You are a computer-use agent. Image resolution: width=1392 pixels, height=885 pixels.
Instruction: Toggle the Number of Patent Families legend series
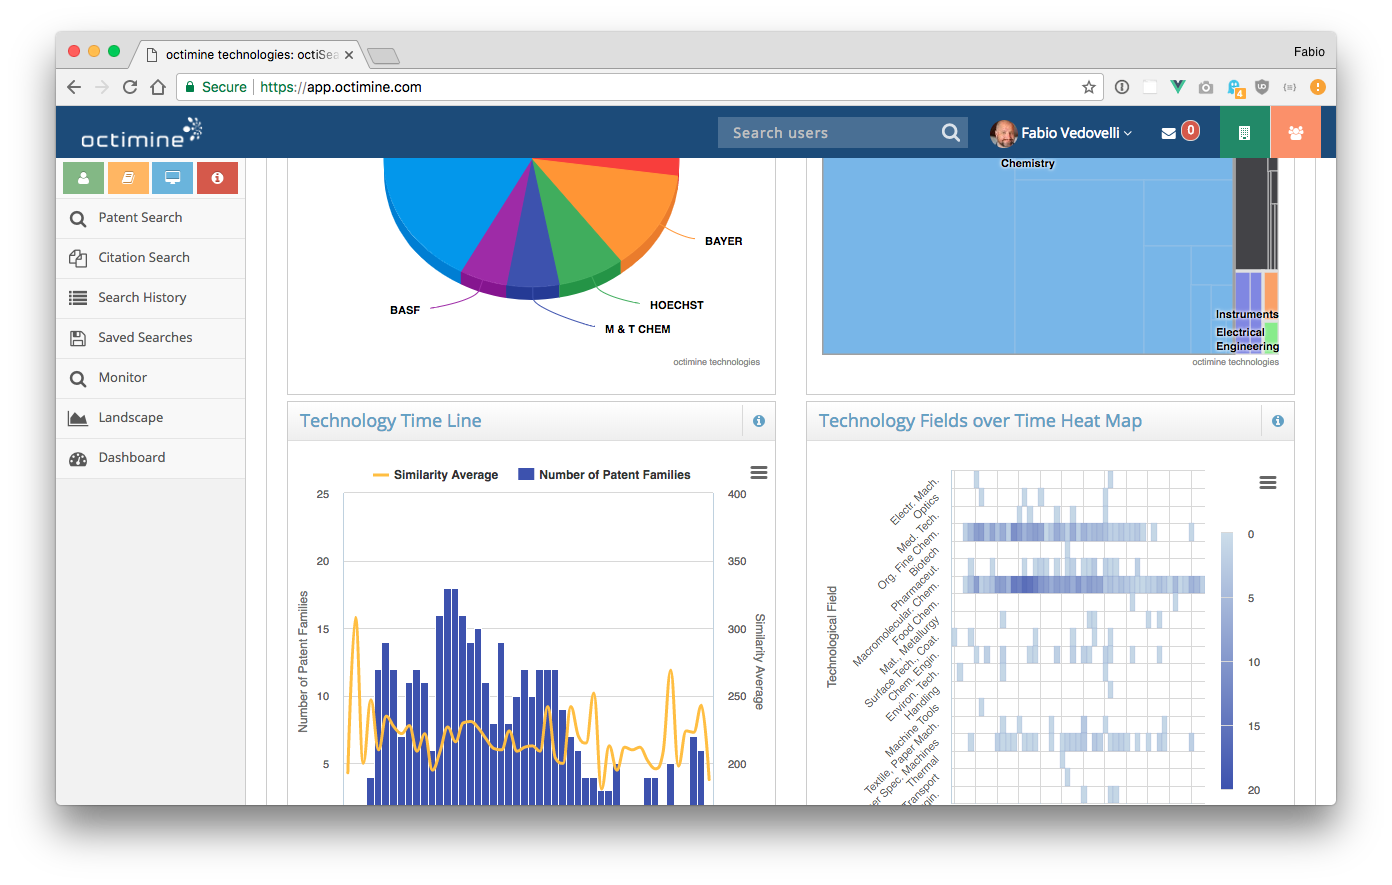[x=604, y=475]
